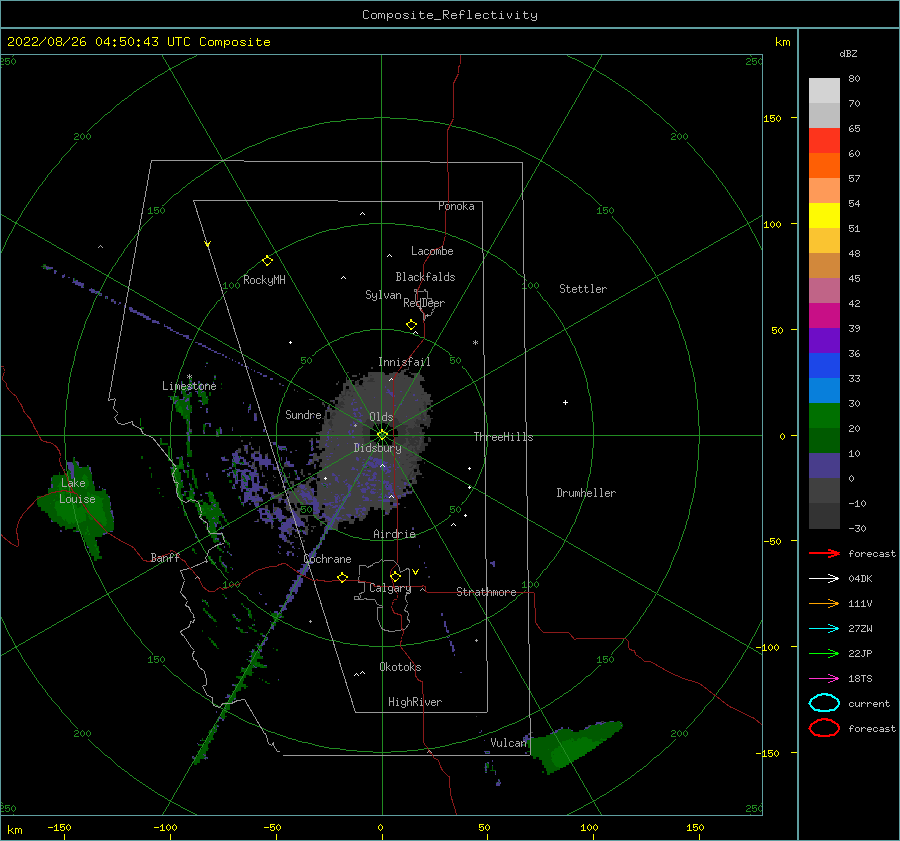Click the white asterisk marker near Stettler road
Screen dimensions: 900x841
475,343
